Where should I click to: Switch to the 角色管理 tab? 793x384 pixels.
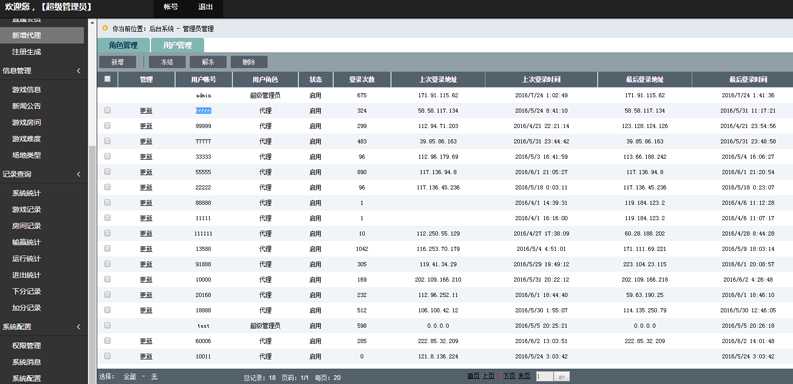[x=123, y=45]
